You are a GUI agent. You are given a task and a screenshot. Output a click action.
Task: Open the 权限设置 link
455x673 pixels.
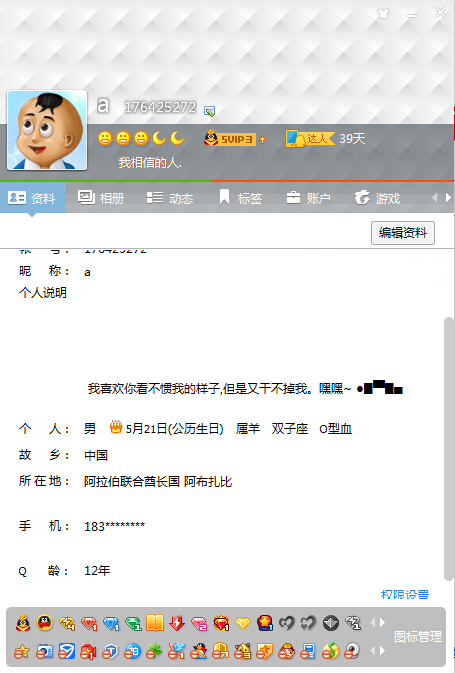click(405, 594)
